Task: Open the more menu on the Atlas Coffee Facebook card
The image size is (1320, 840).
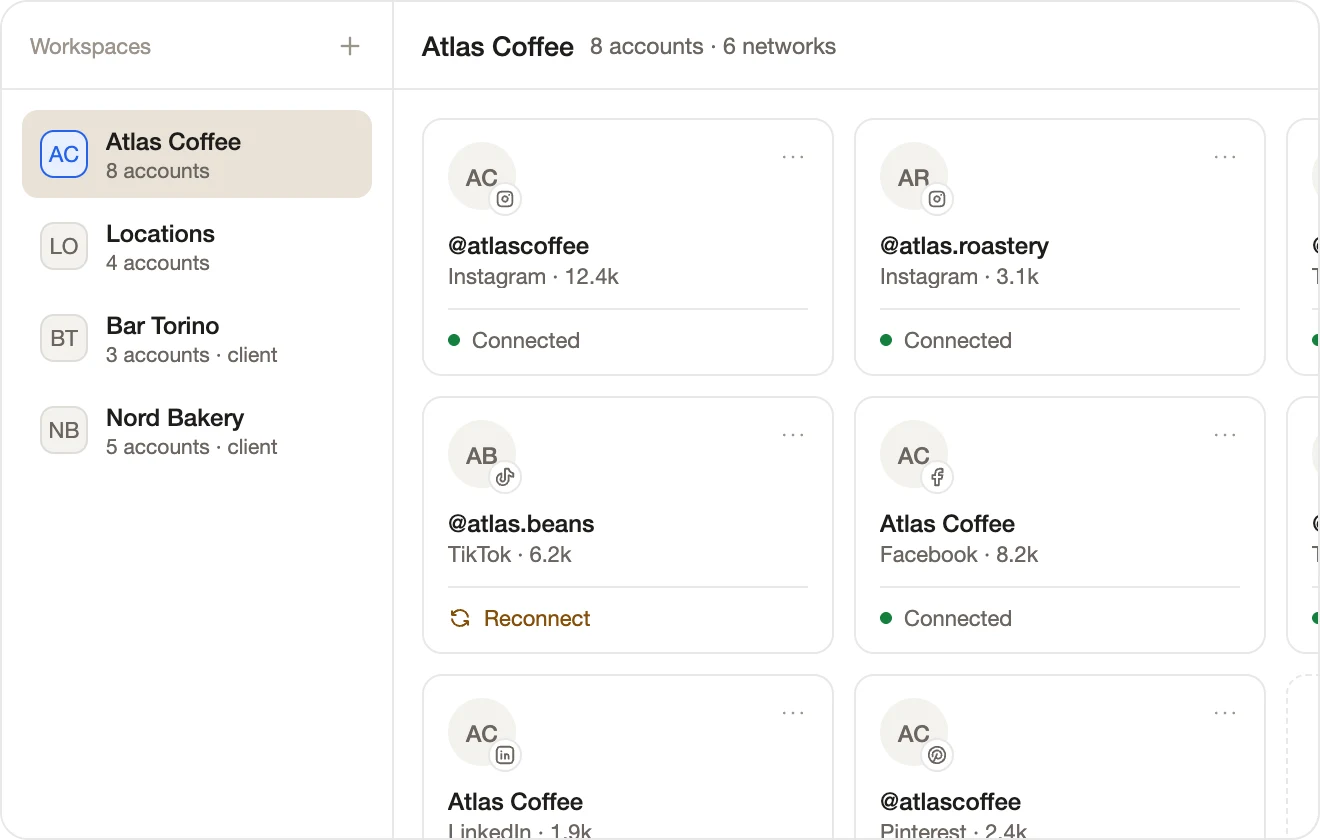Action: point(1225,435)
